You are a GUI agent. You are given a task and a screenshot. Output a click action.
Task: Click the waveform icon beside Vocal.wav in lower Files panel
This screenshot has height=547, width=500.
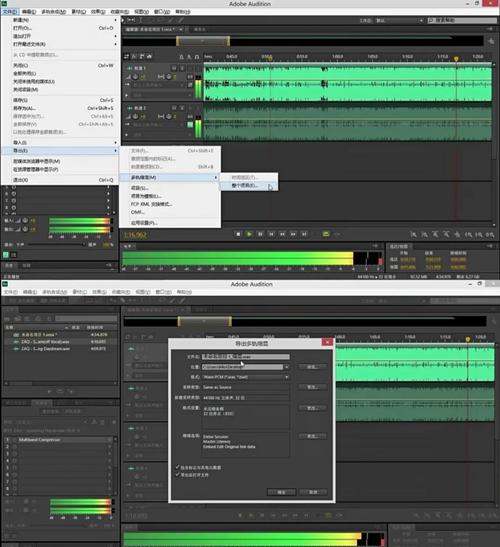[16, 342]
